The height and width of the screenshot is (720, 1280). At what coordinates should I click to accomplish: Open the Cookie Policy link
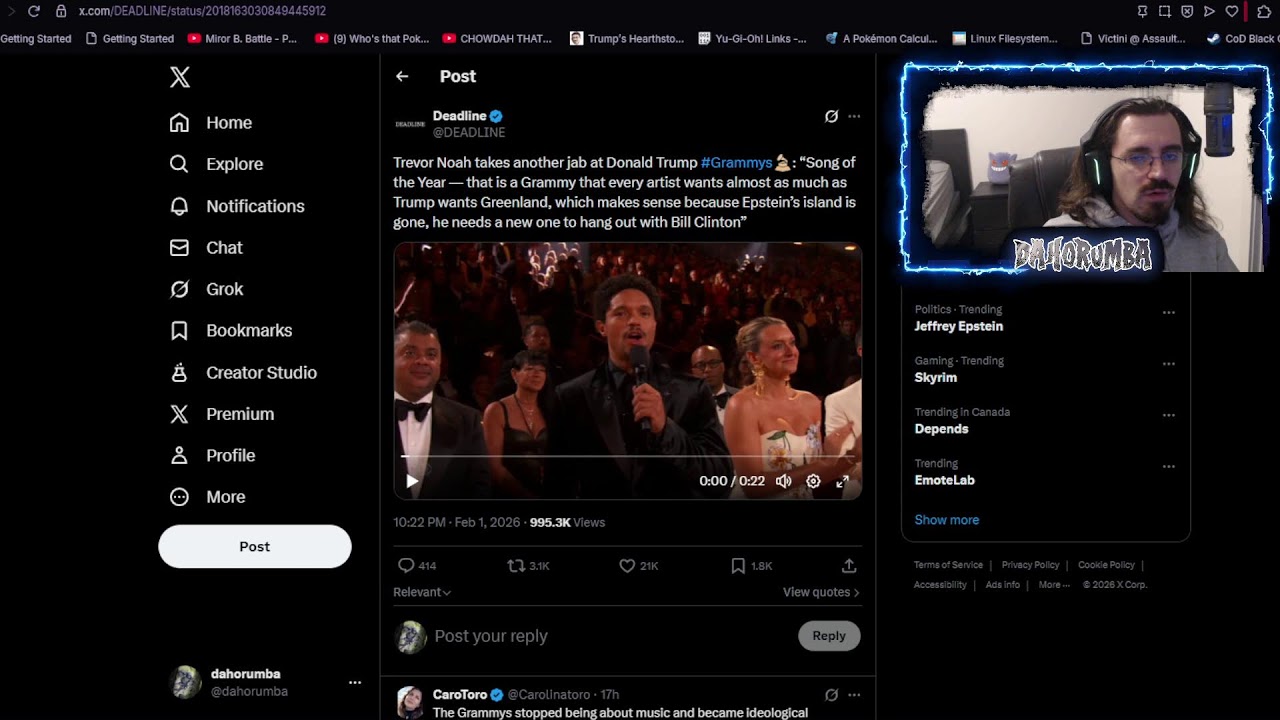[x=1106, y=565]
